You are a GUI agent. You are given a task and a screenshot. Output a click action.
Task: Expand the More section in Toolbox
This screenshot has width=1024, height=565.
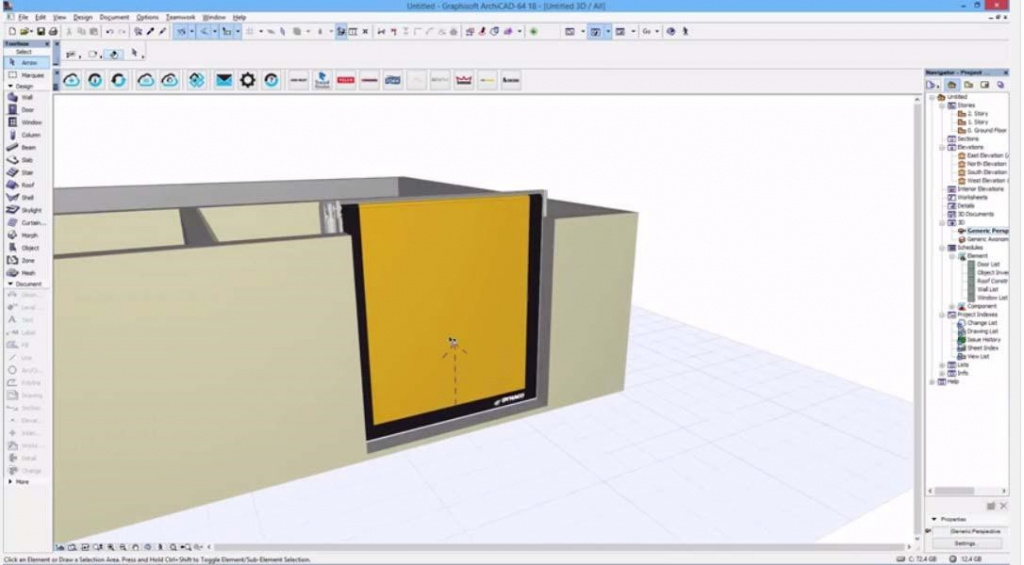[x=10, y=482]
